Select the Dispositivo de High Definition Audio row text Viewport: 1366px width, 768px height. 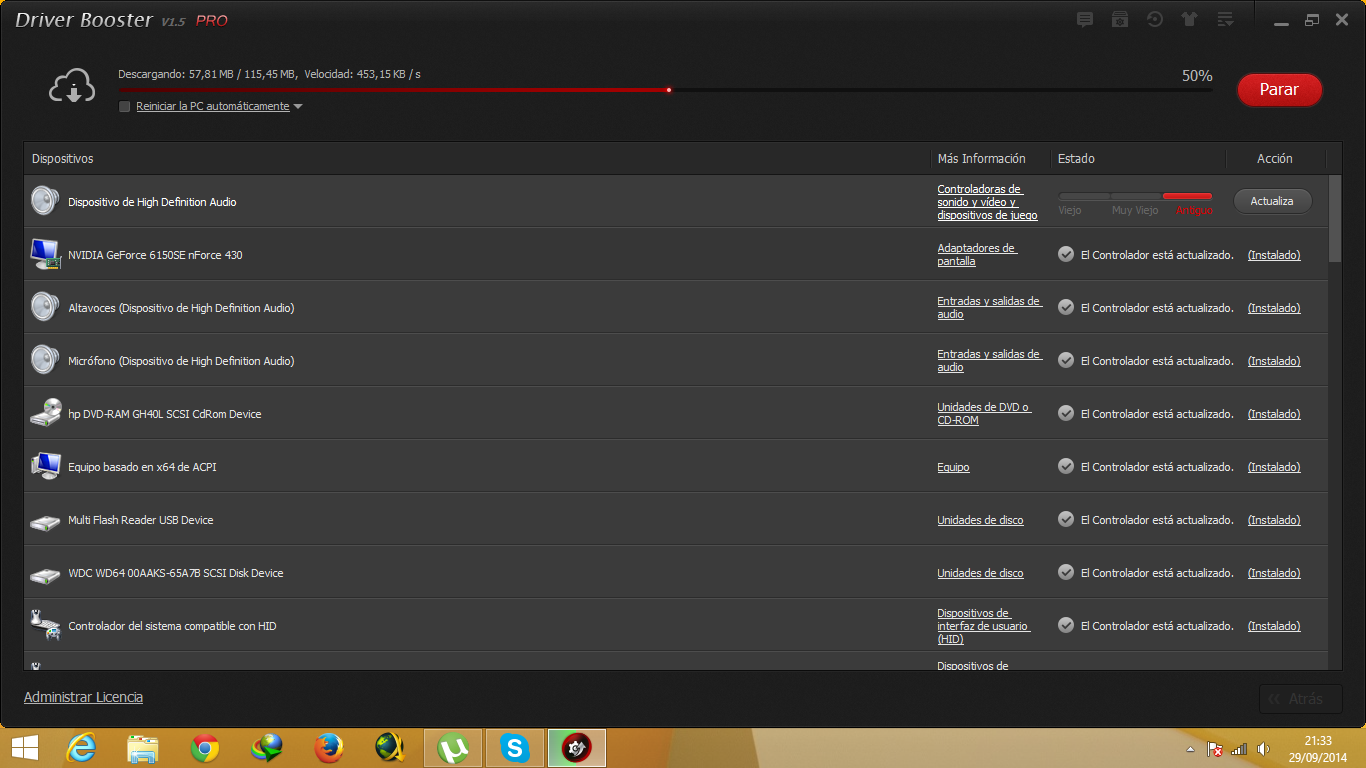pyautogui.click(x=152, y=202)
